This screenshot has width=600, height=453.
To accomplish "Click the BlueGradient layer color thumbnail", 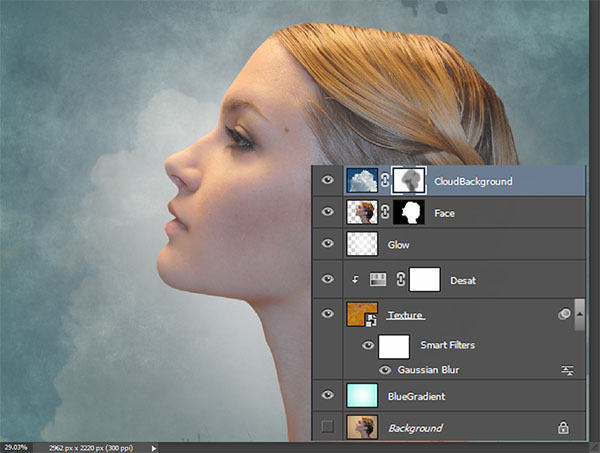I will pyautogui.click(x=362, y=397).
